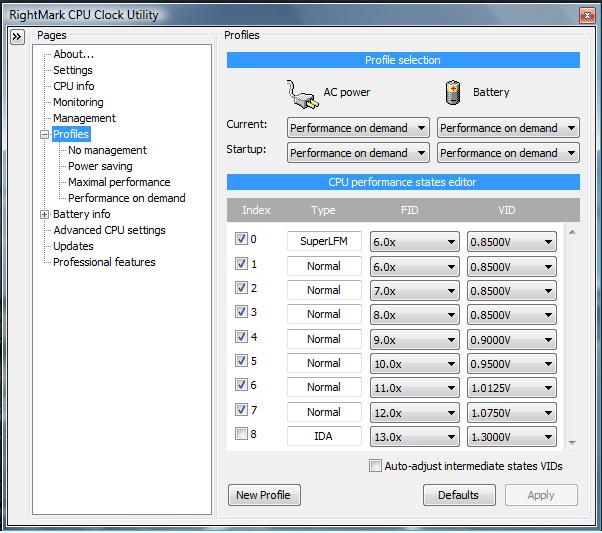Open the 10.0x FID dropdown
Viewport: 602px width, 533px height.
click(x=415, y=363)
